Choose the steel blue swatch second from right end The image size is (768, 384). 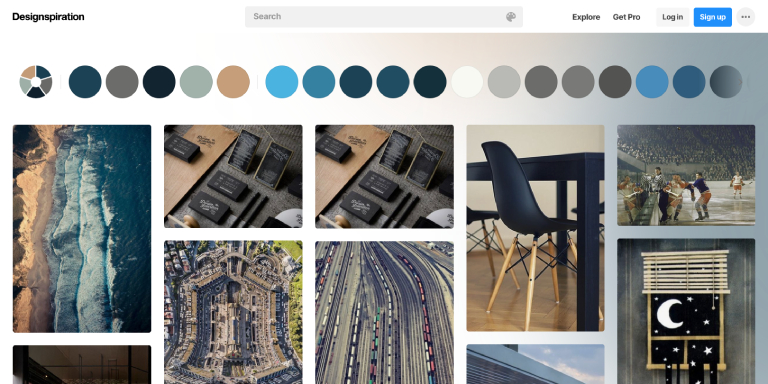click(689, 82)
